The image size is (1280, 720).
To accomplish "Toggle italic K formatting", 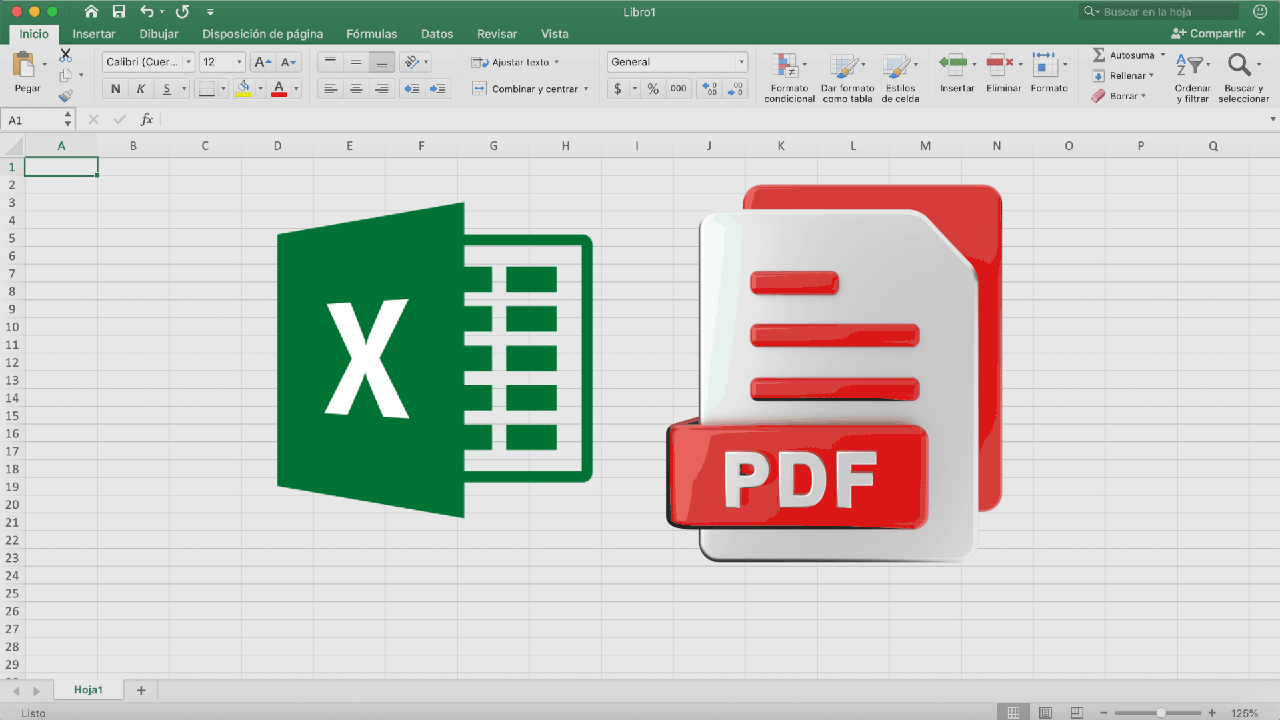I will [141, 89].
